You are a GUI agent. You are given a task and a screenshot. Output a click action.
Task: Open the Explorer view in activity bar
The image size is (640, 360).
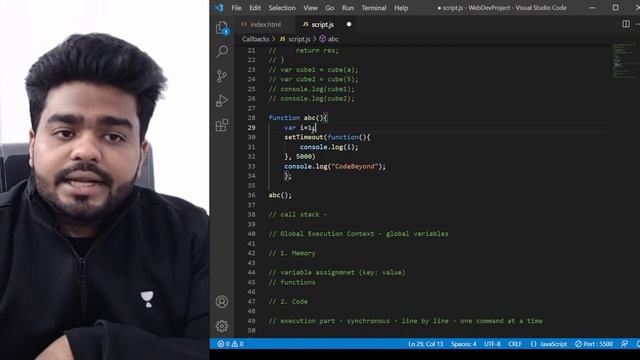point(222,28)
